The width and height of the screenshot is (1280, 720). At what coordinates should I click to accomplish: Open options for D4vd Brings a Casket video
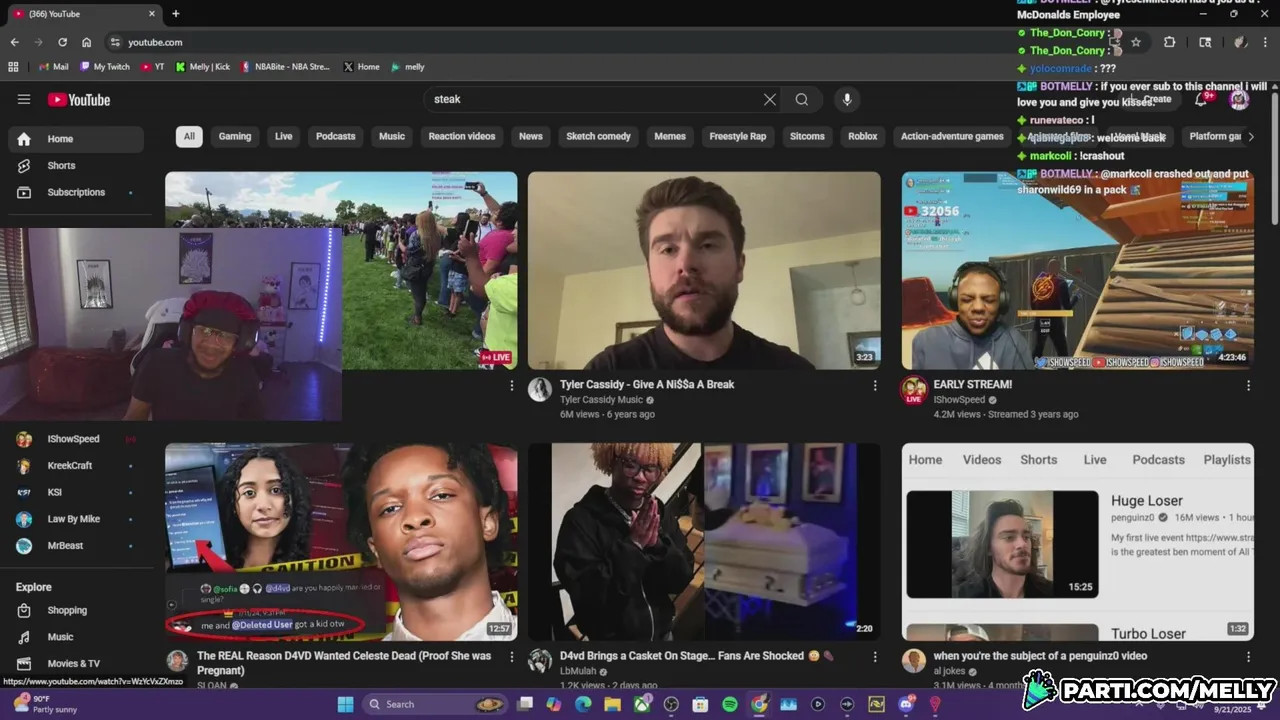pyautogui.click(x=875, y=657)
